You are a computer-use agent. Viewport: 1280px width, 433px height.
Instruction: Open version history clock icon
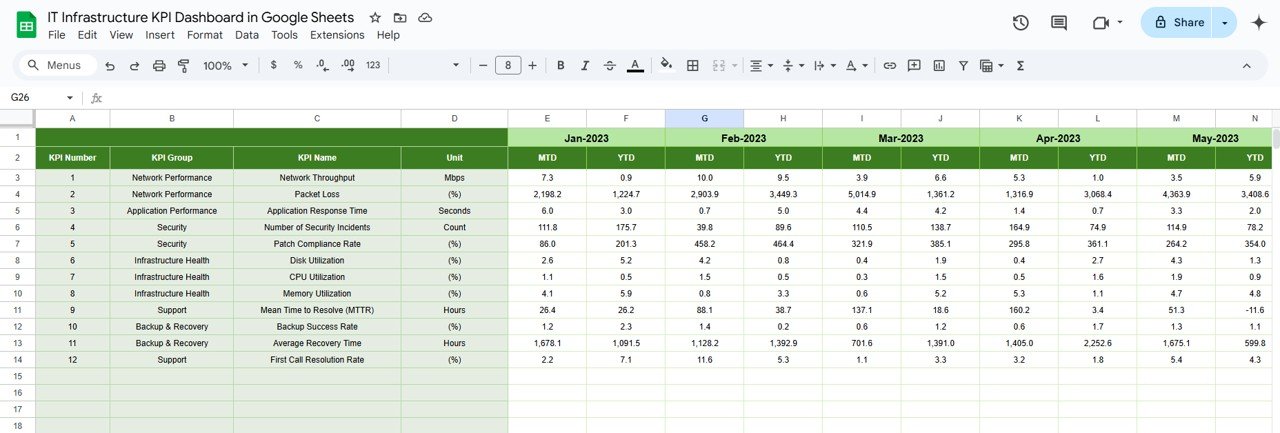click(x=1021, y=22)
